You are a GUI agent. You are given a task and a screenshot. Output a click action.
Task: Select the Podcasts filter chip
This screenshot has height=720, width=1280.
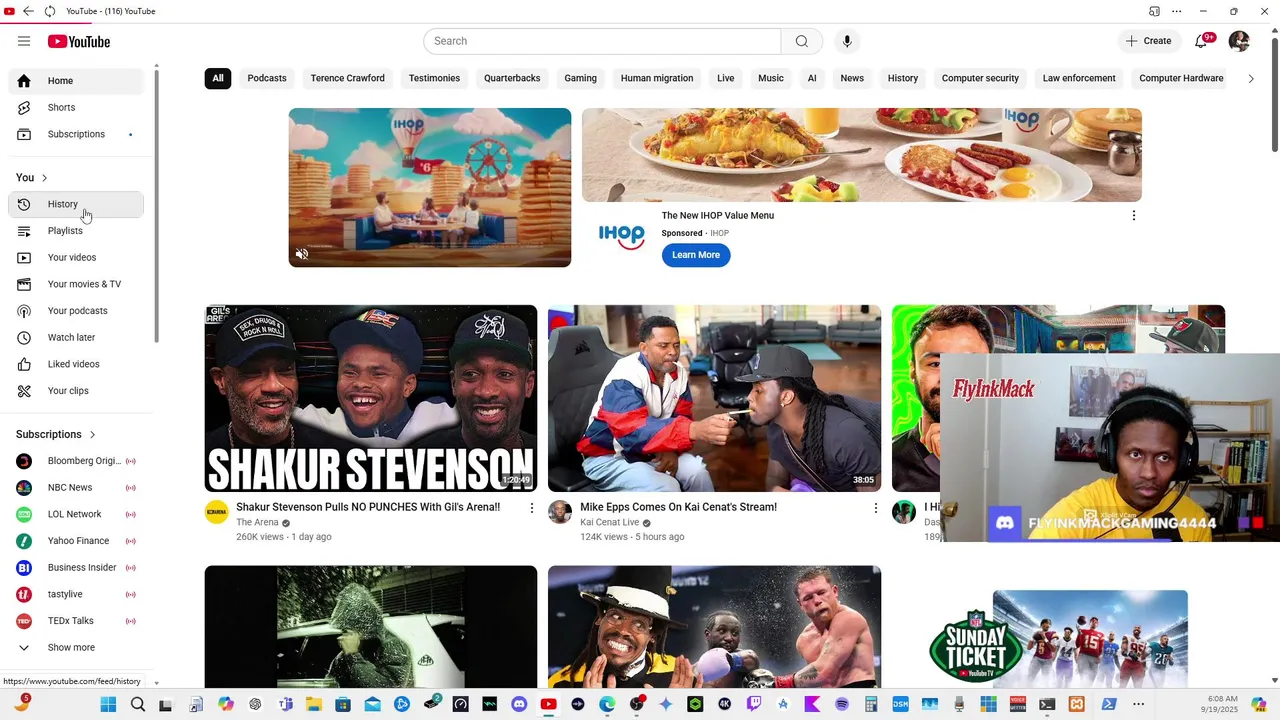click(x=267, y=78)
